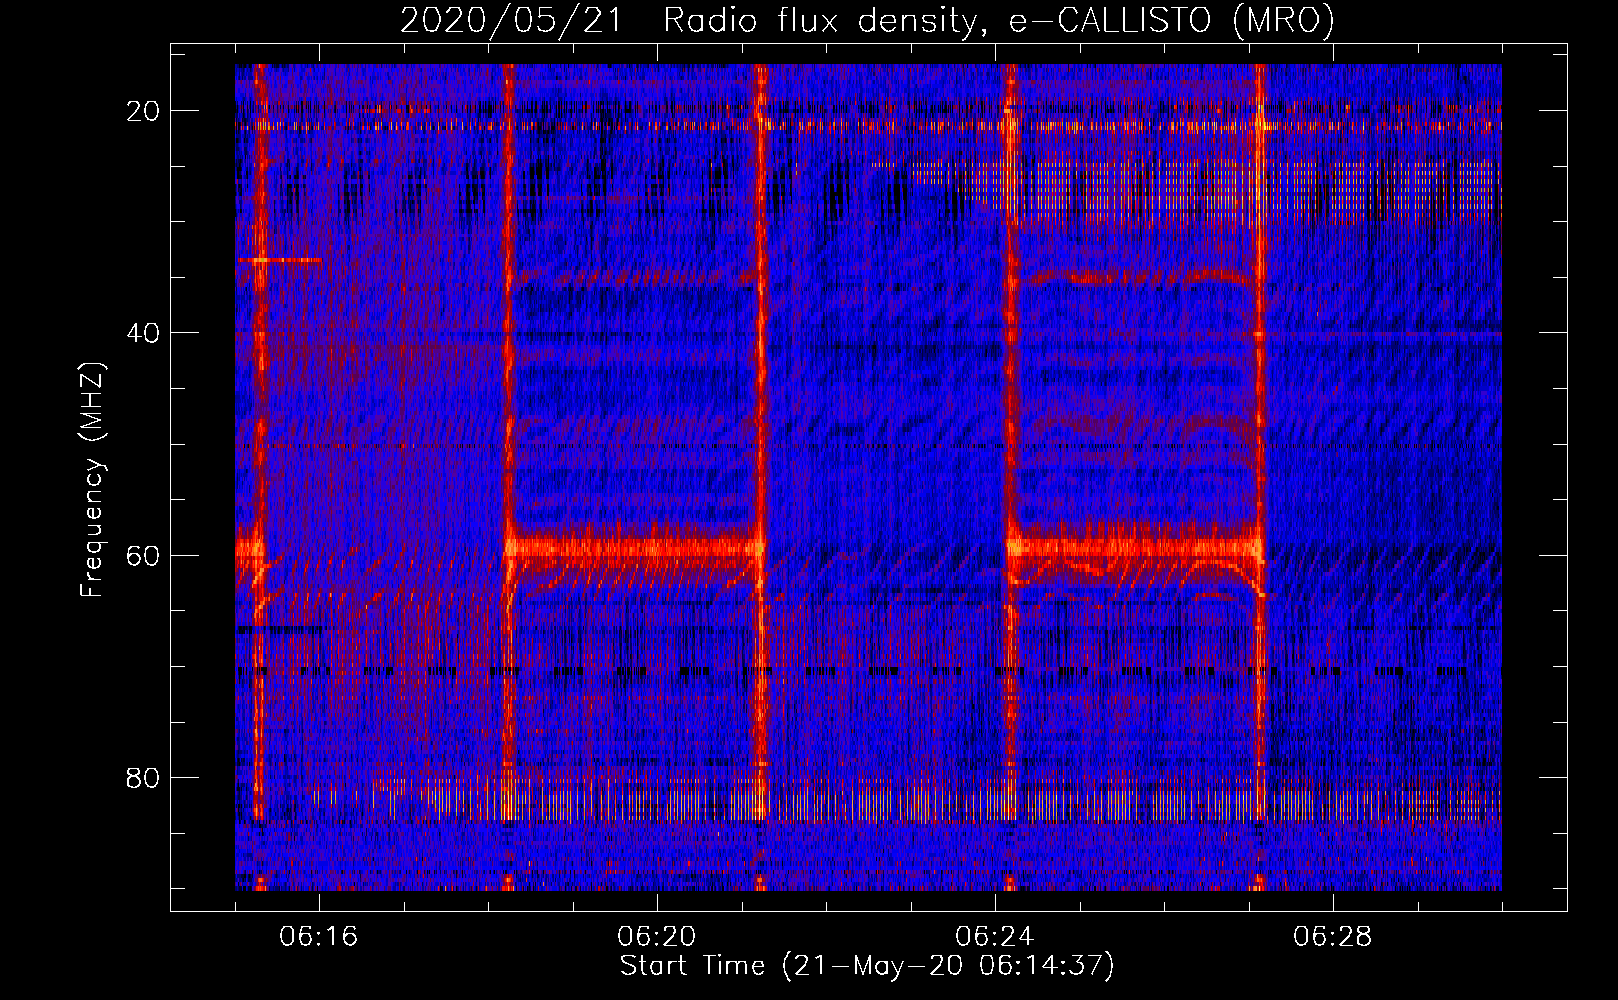Click the 'Start Time (21-May-20 06:14:37)' label

[867, 966]
